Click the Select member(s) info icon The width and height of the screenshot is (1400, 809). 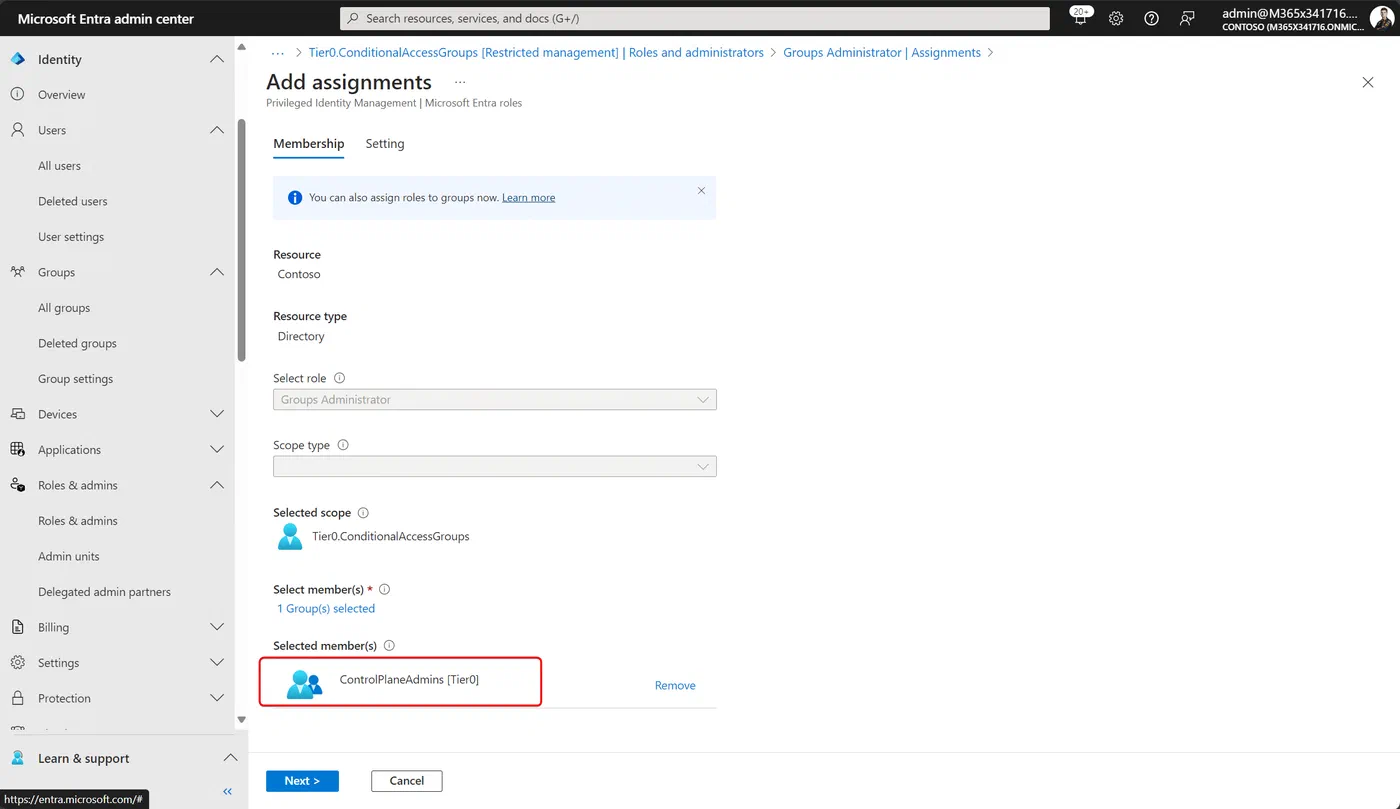[x=384, y=589]
